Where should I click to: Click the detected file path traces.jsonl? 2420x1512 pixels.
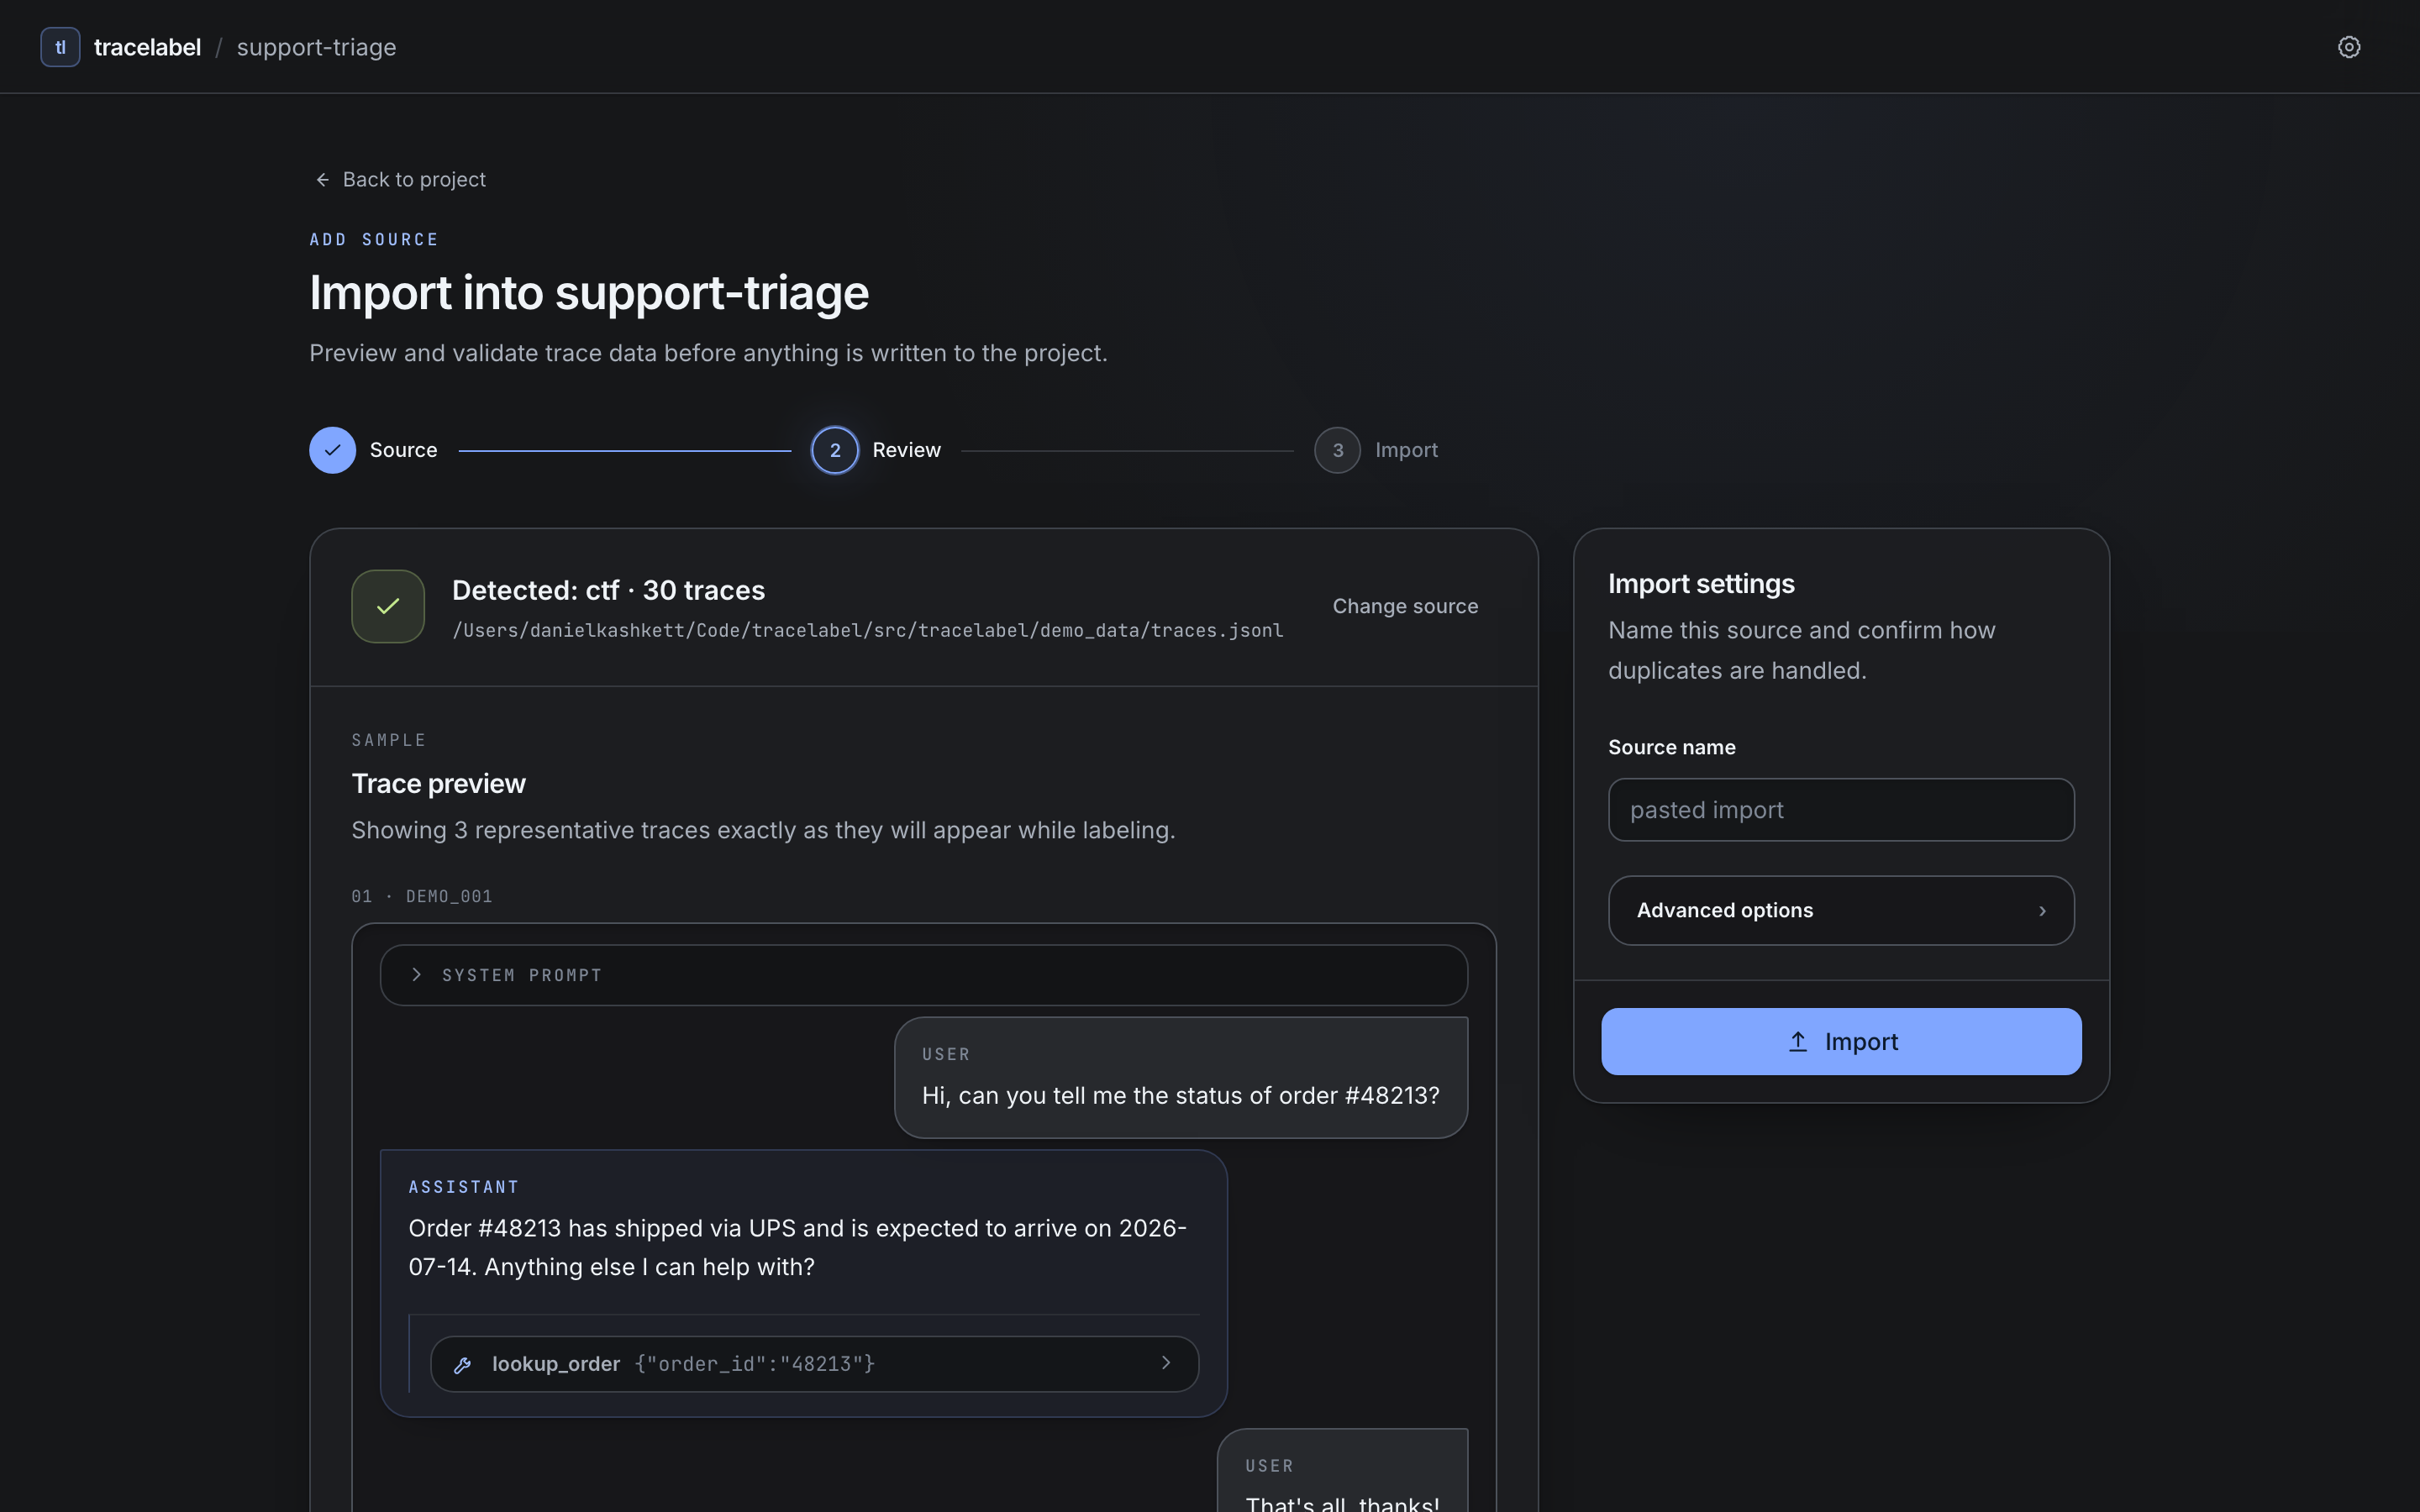click(867, 630)
